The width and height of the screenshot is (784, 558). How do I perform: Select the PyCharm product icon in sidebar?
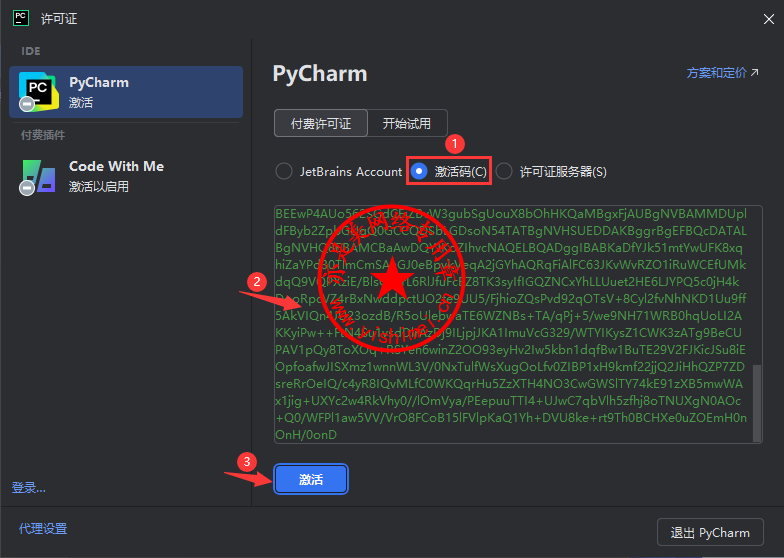38,92
